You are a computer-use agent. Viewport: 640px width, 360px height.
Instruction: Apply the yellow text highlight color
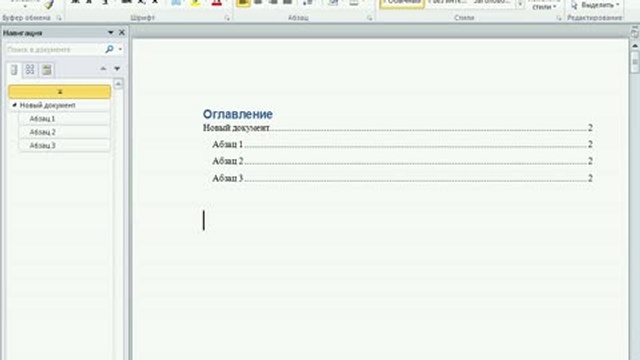click(196, 3)
